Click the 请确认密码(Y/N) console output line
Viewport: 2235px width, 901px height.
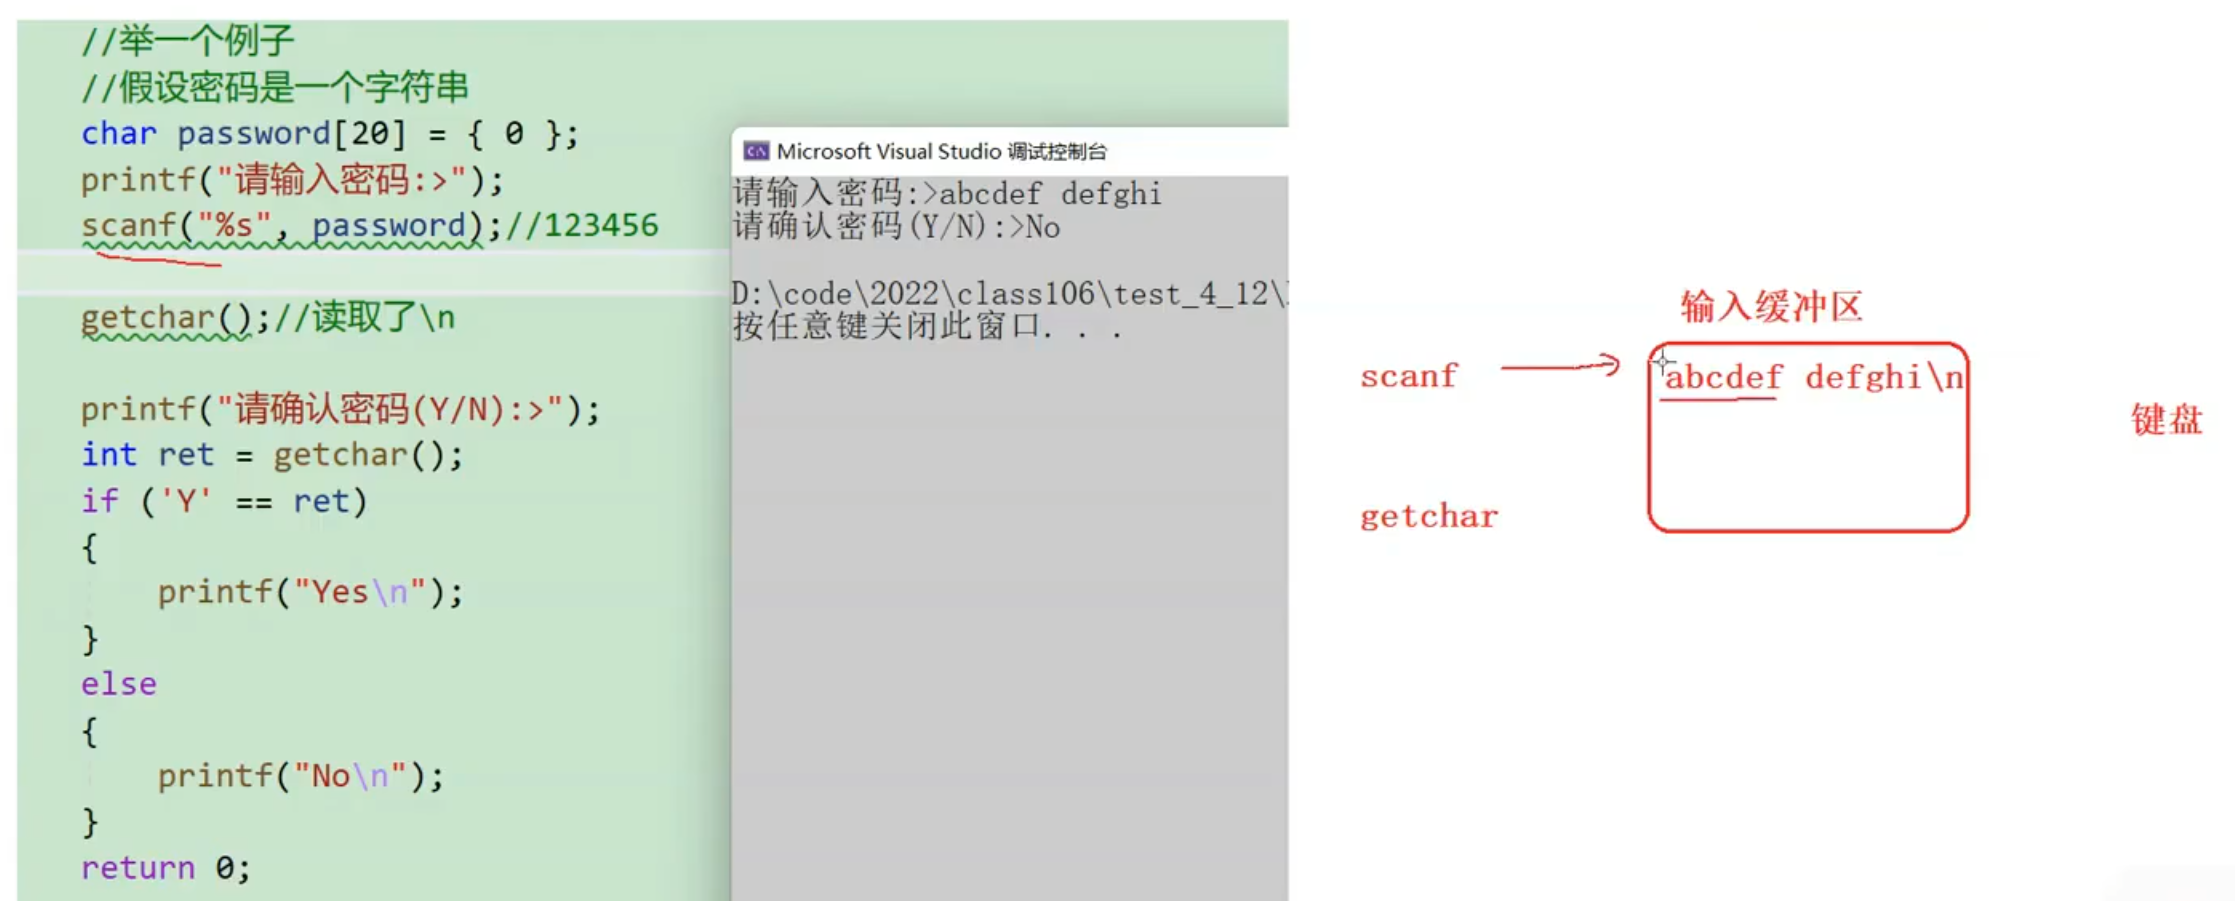click(x=896, y=226)
